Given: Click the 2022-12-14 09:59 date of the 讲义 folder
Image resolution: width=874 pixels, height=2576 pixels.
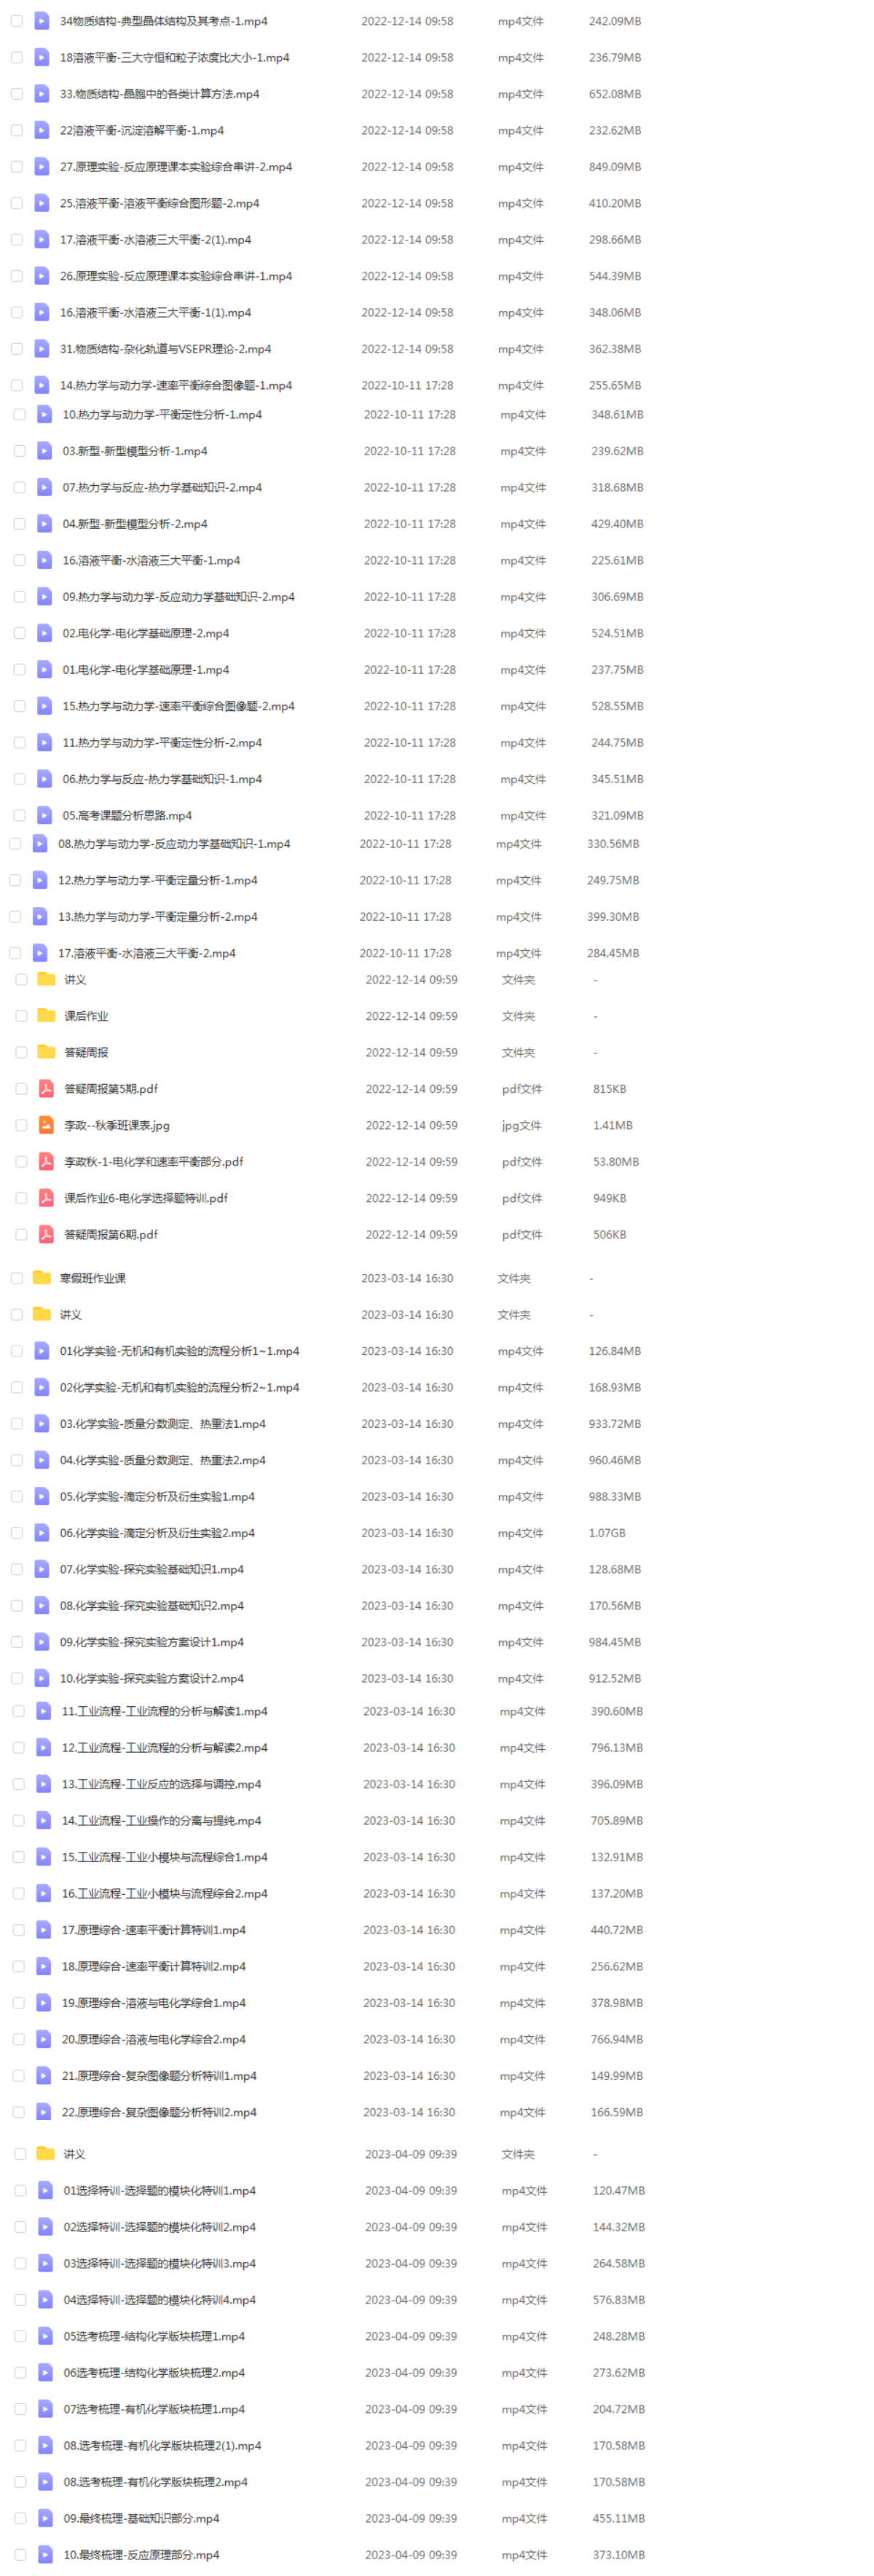Looking at the screenshot, I should point(412,980).
